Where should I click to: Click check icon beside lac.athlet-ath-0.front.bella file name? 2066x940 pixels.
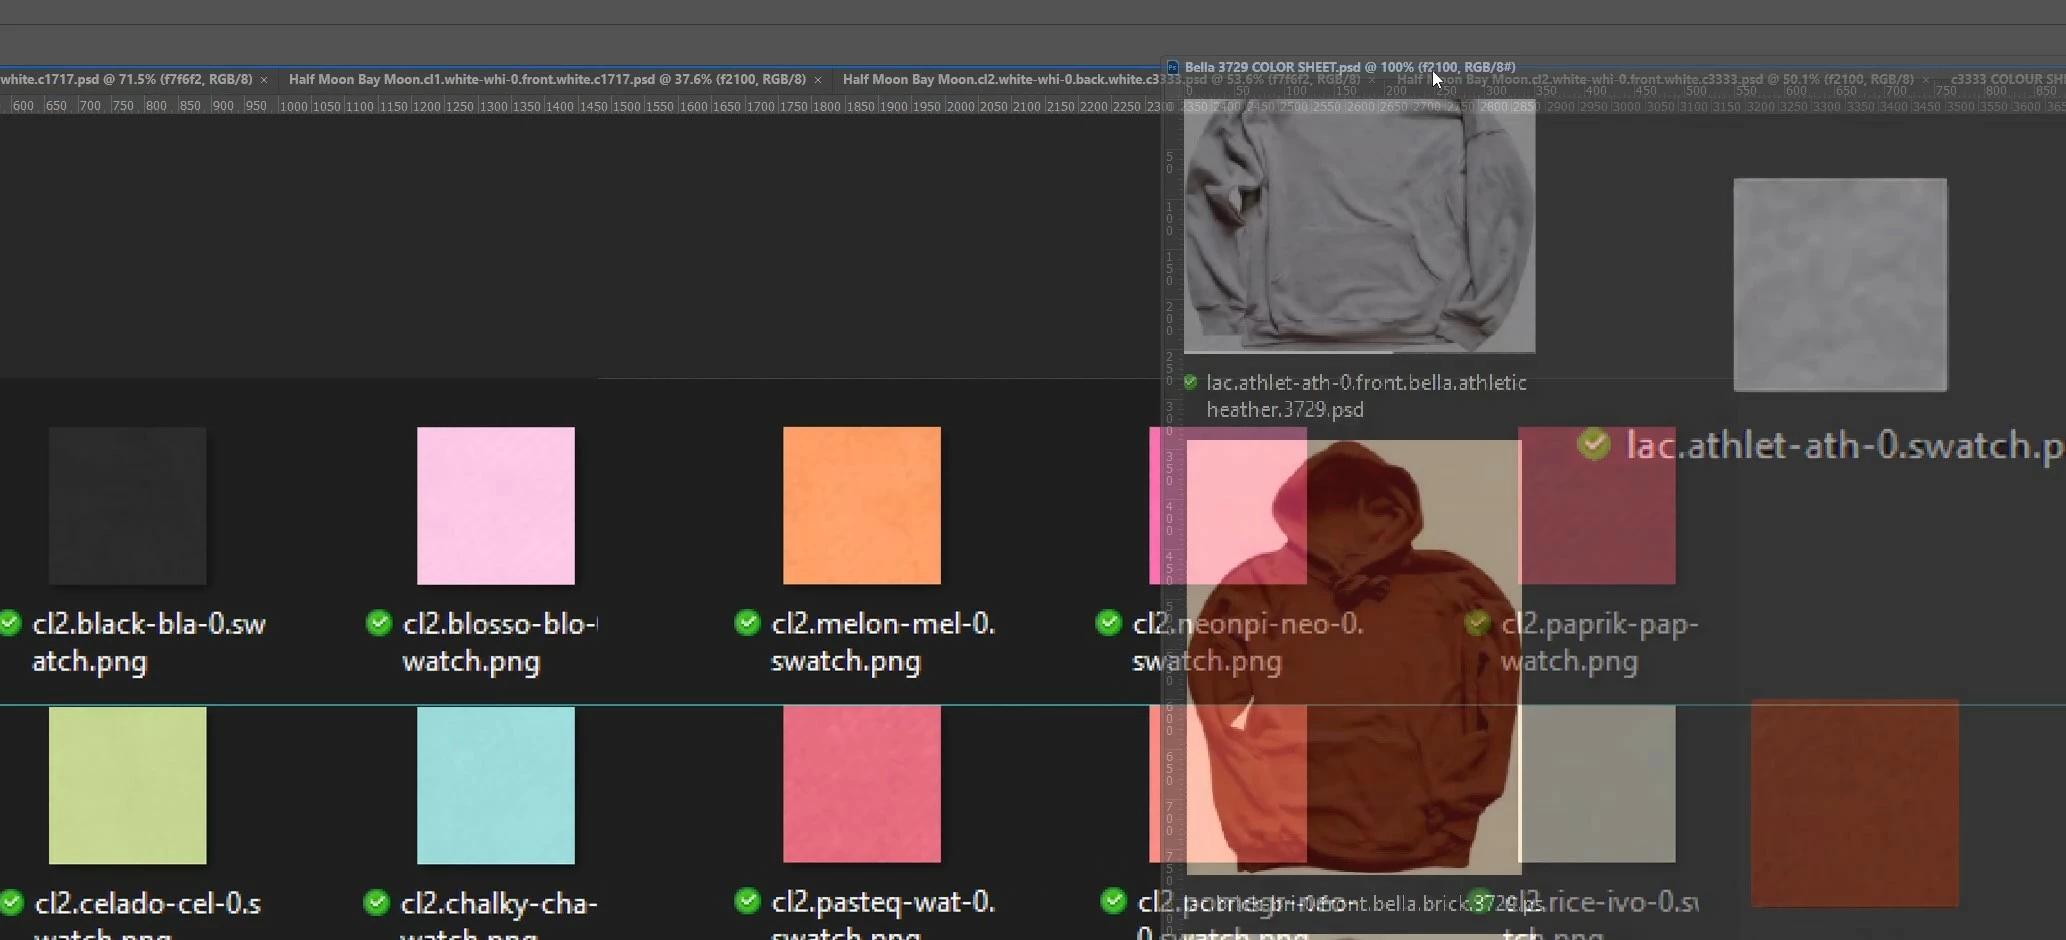1190,382
